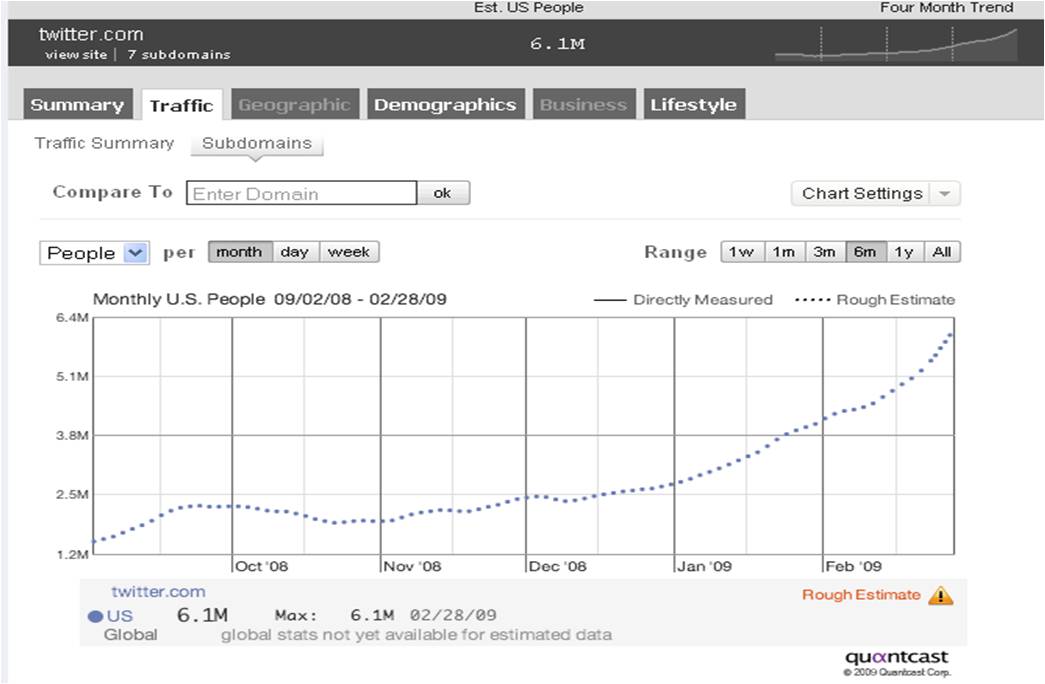Focus the Enter Domain input field
Viewport: 1045px width, 684px height.
[302, 193]
